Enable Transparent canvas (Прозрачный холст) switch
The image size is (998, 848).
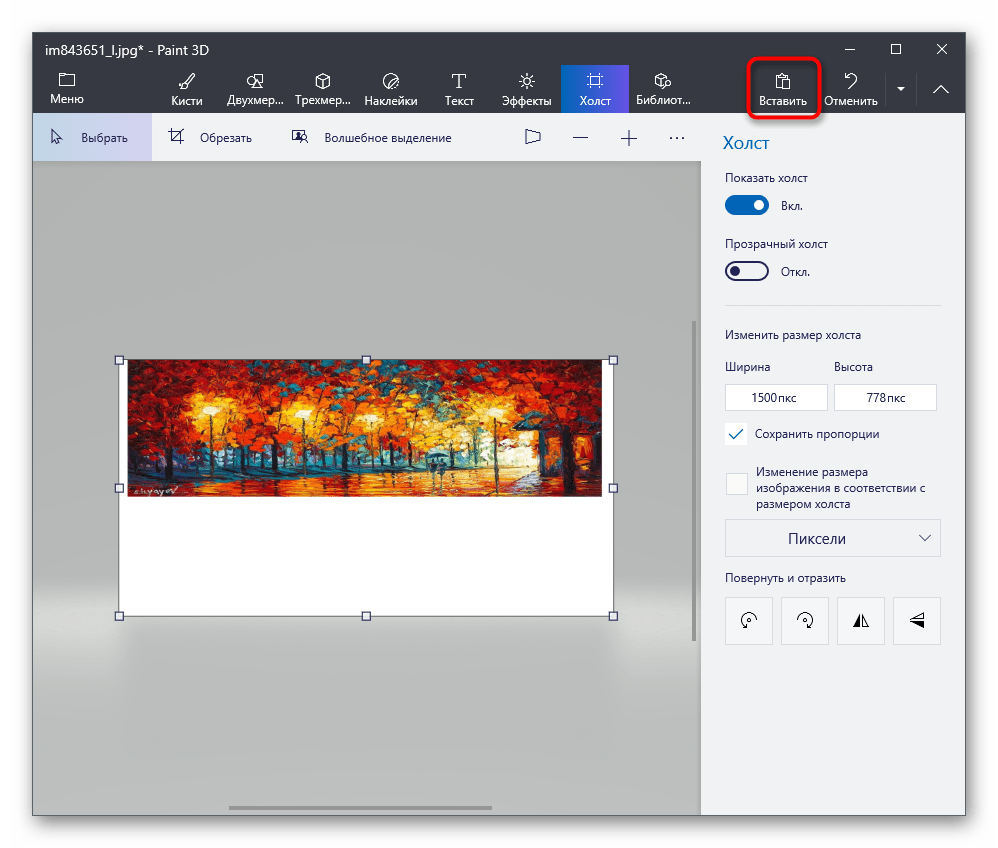tap(747, 271)
